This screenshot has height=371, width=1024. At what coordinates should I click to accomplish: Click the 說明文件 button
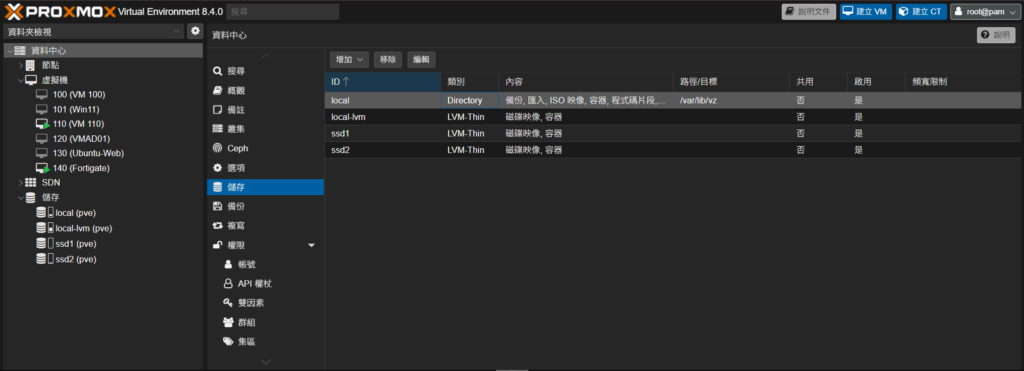click(808, 12)
